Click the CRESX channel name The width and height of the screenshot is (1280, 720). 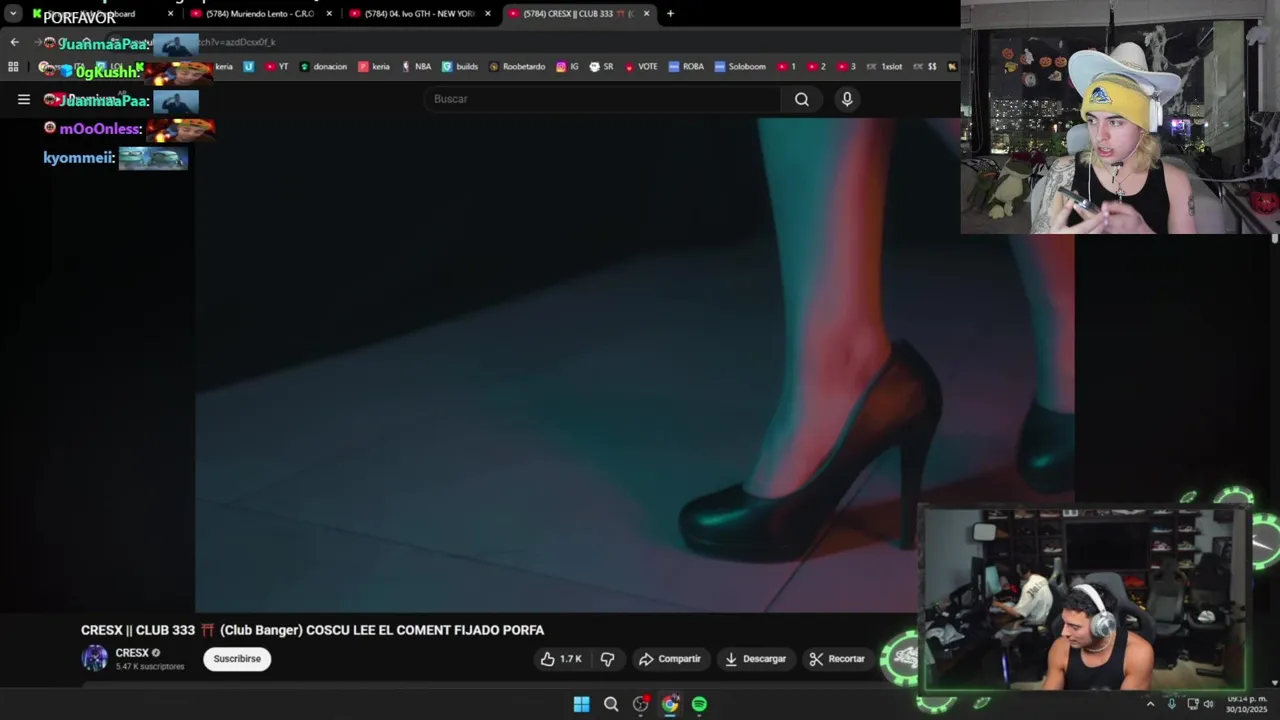(x=132, y=653)
